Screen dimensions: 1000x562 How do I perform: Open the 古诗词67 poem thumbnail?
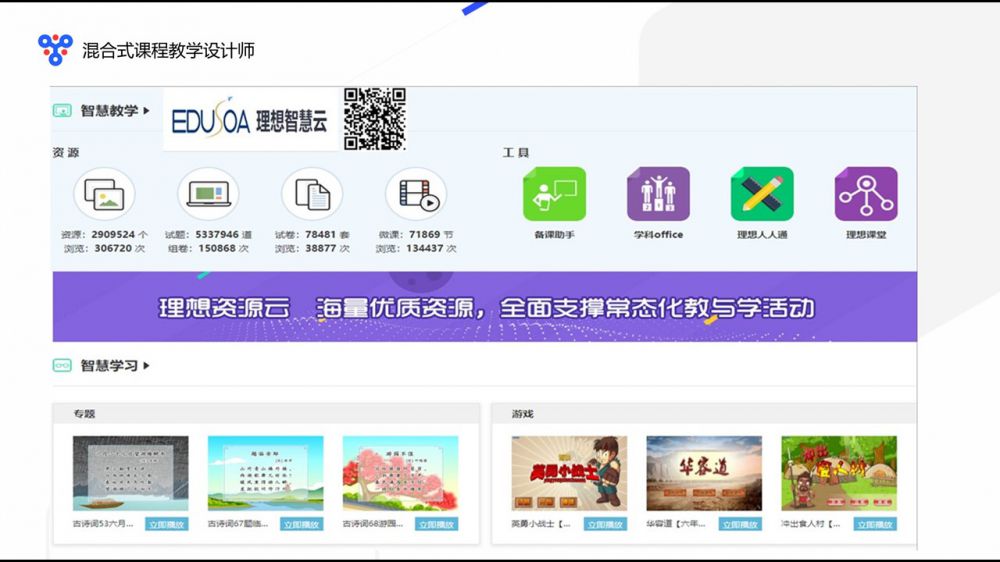point(265,473)
